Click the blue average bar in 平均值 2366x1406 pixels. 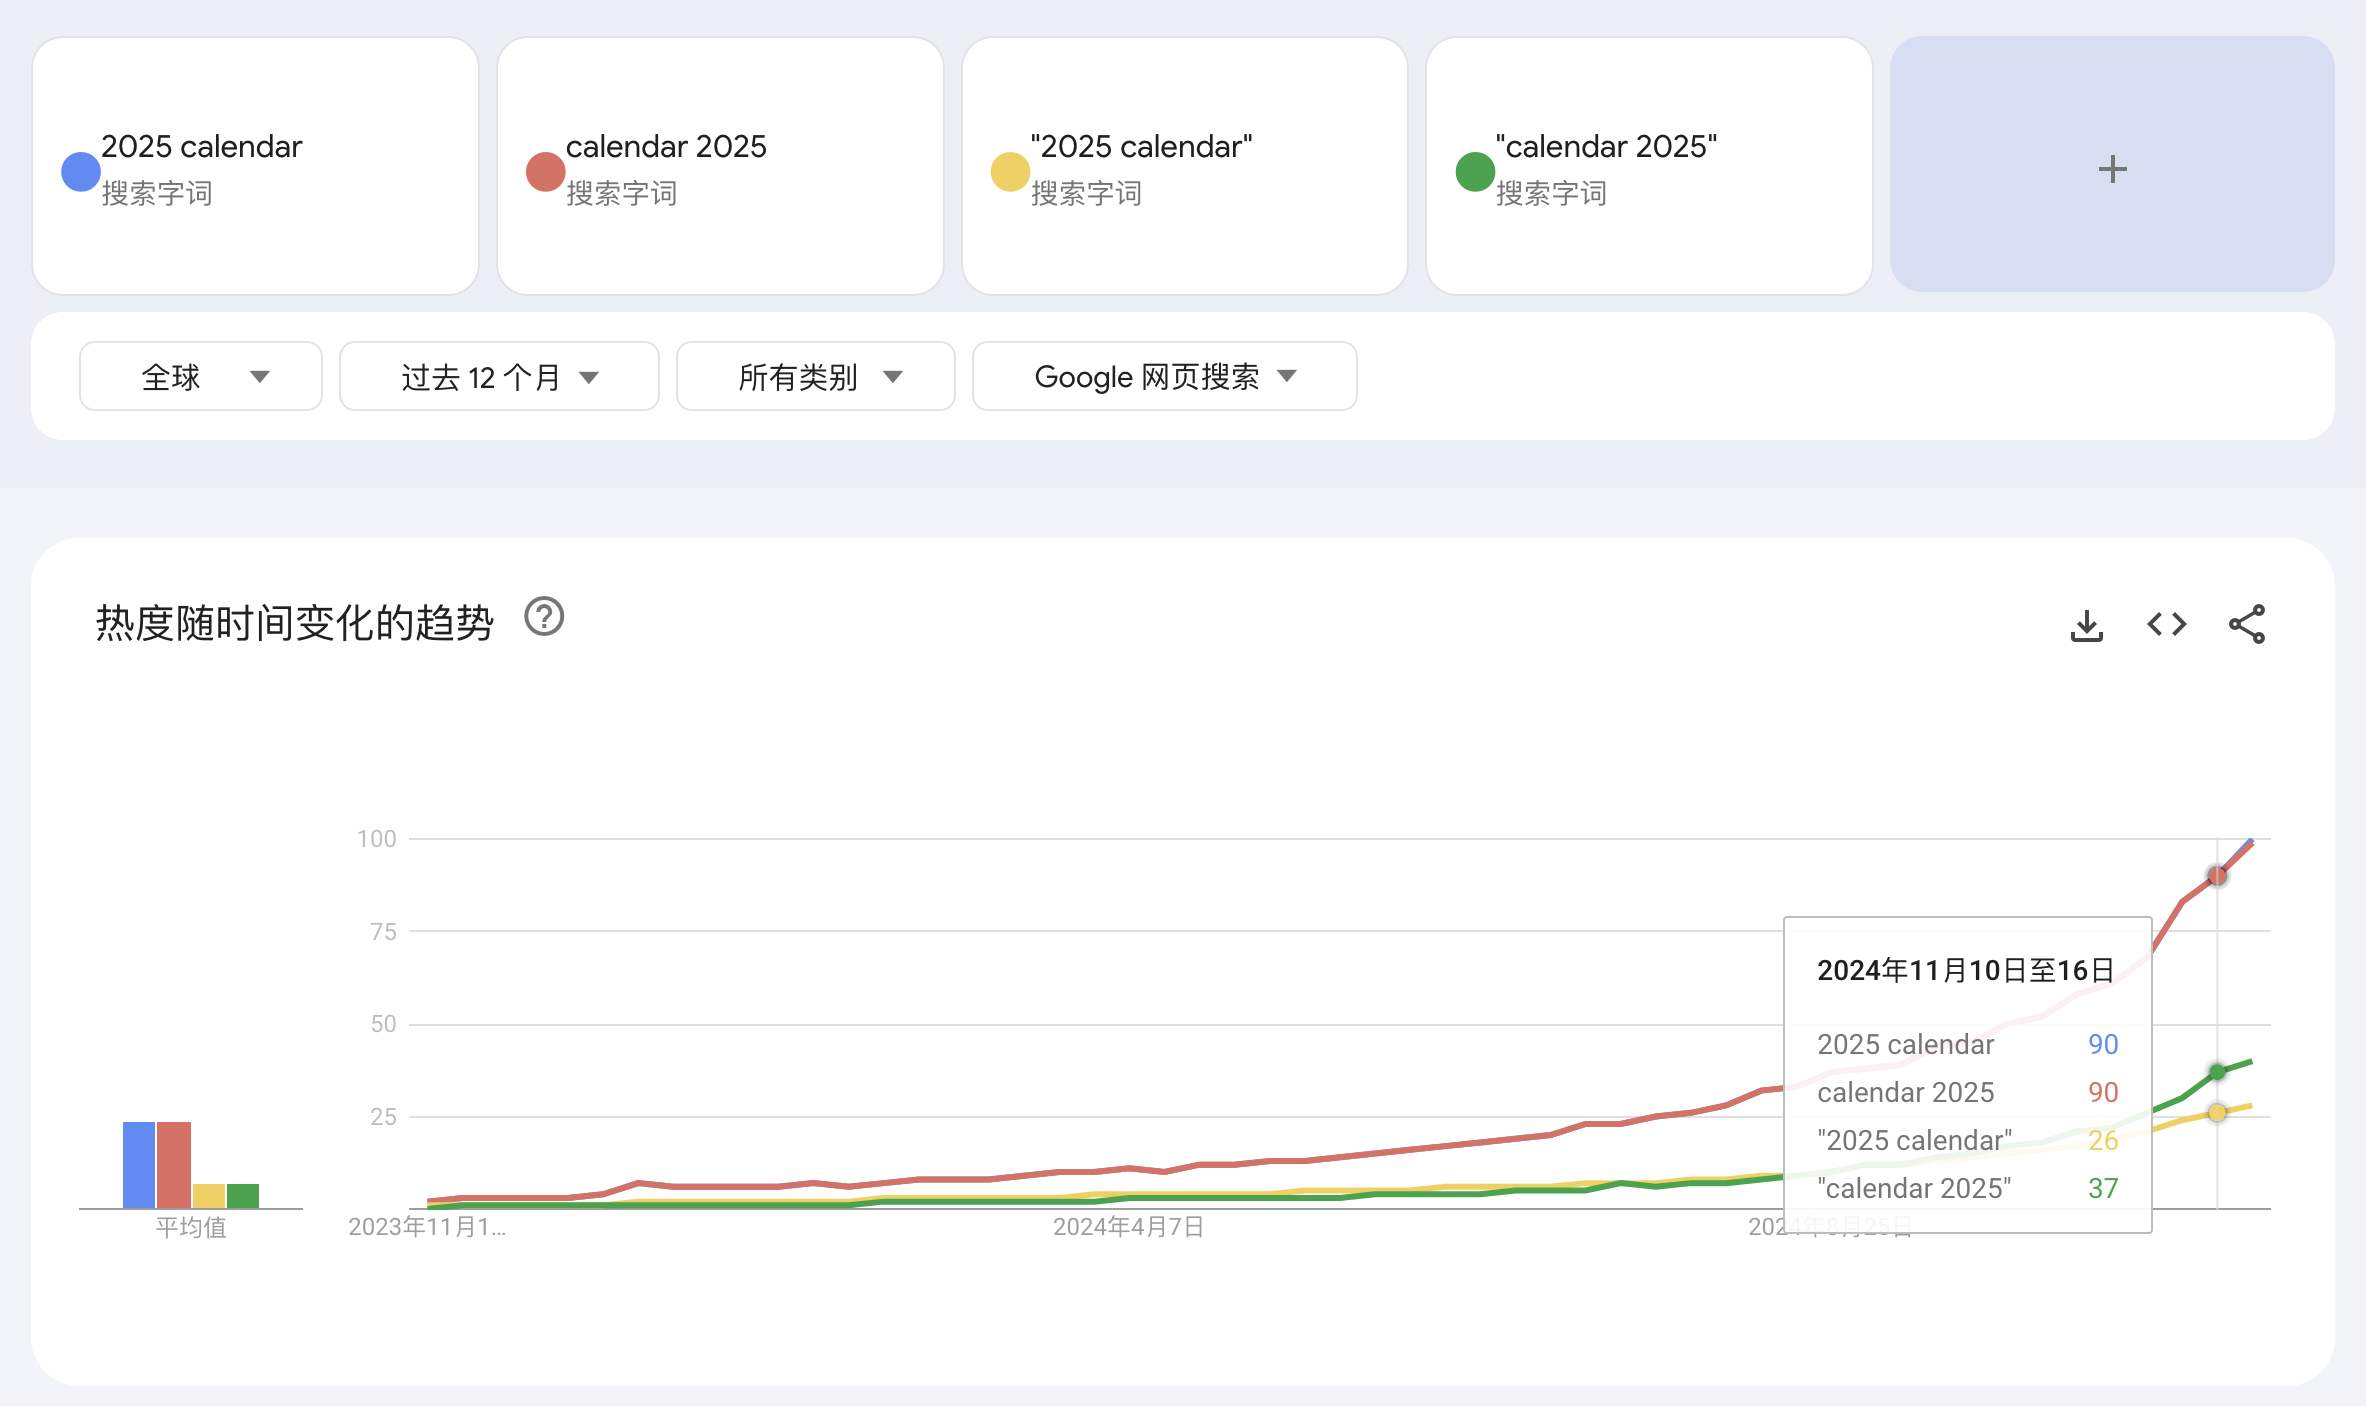[x=139, y=1165]
